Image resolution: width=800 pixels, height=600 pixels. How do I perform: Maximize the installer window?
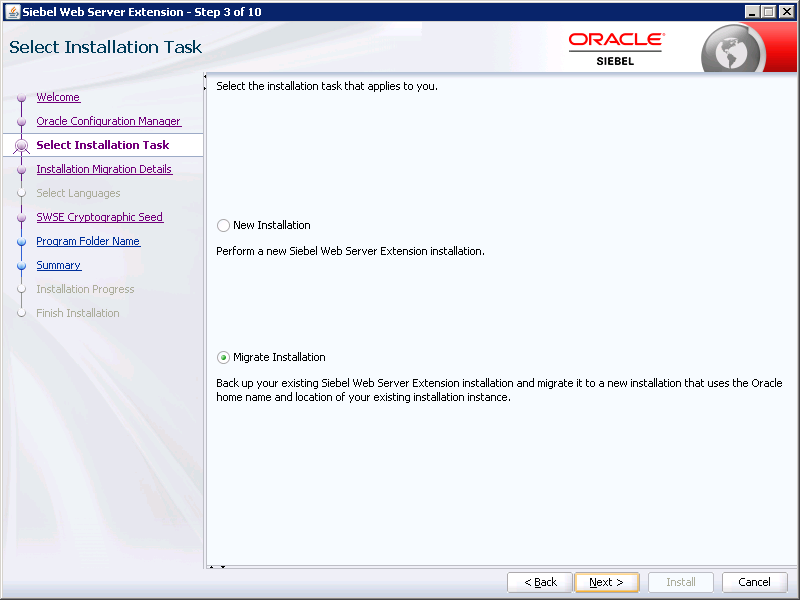(x=769, y=11)
